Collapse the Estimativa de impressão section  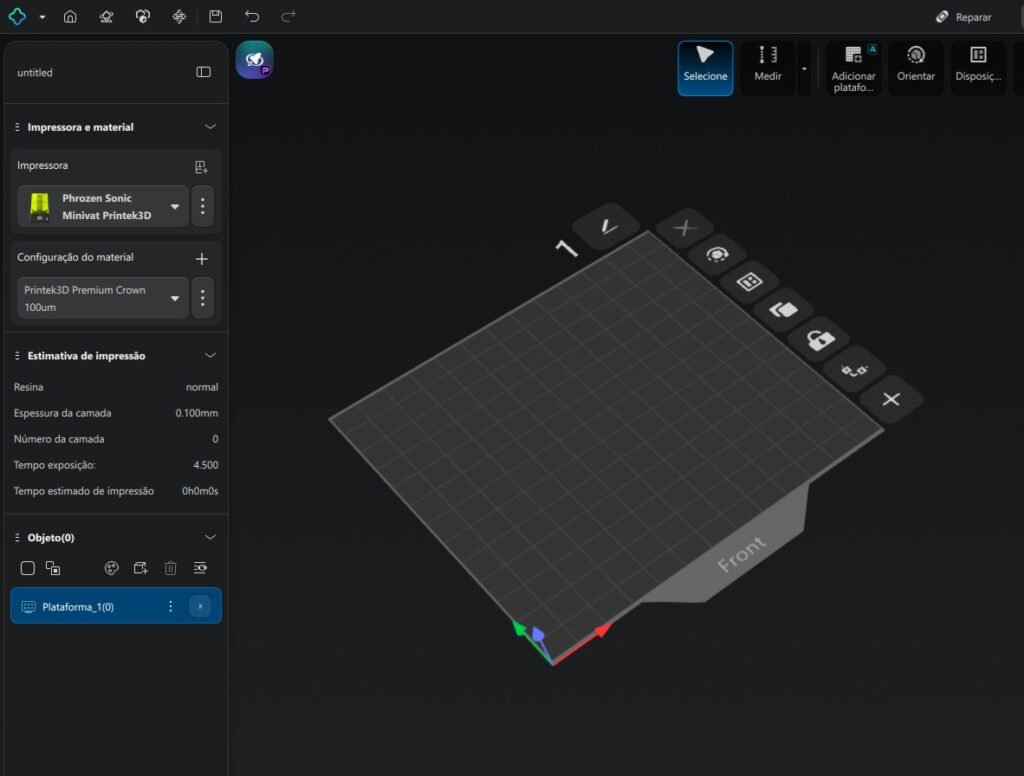click(x=210, y=356)
